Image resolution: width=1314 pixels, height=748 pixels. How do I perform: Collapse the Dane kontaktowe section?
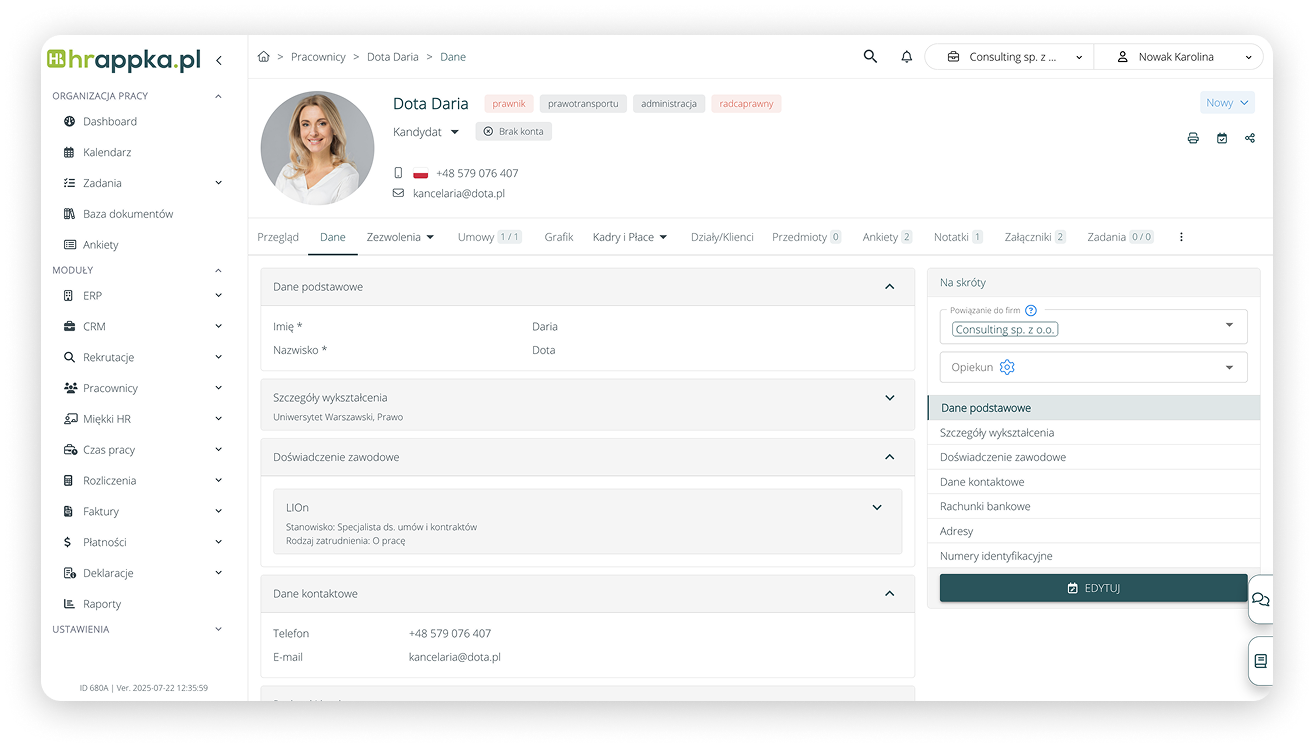(x=889, y=594)
